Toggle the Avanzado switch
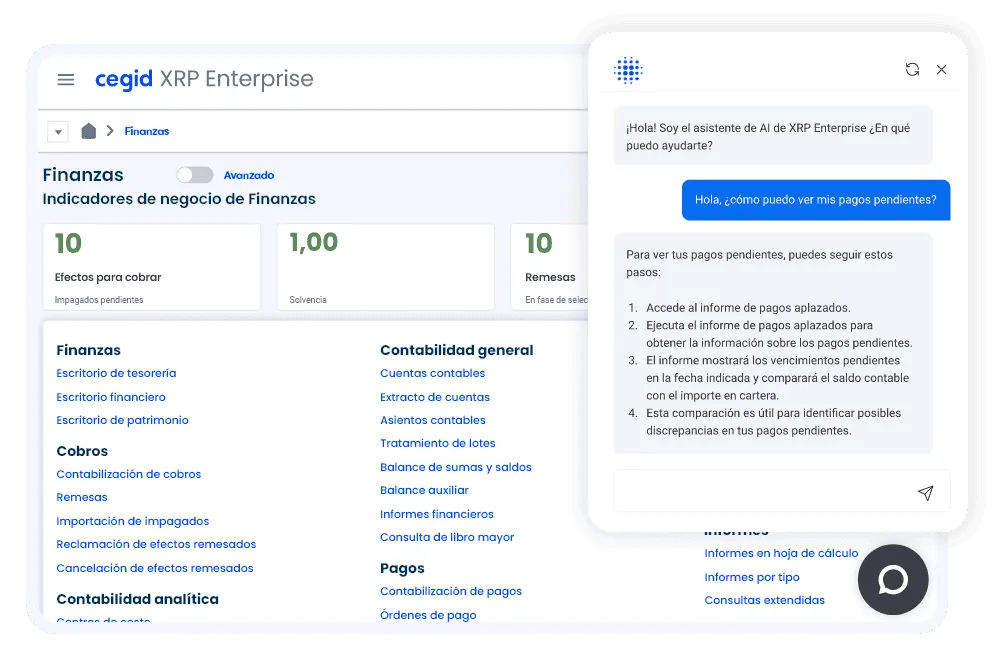Screen dimensions: 1000x660 tap(195, 175)
